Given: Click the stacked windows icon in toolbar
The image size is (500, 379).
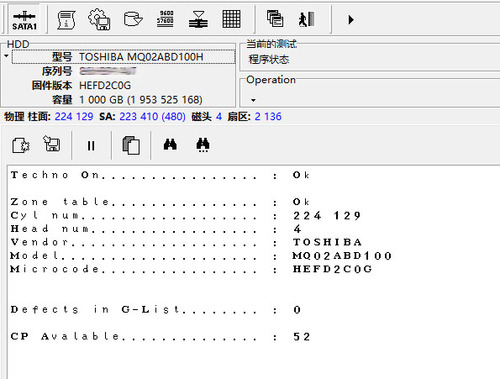Looking at the screenshot, I should tap(275, 18).
